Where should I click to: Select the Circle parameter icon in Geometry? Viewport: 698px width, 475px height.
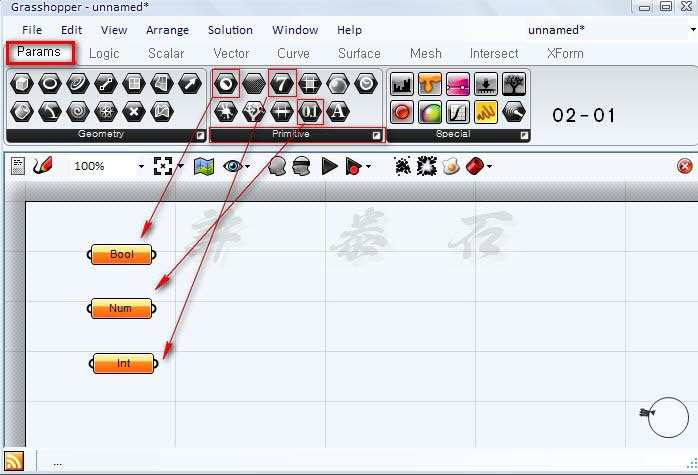click(50, 84)
